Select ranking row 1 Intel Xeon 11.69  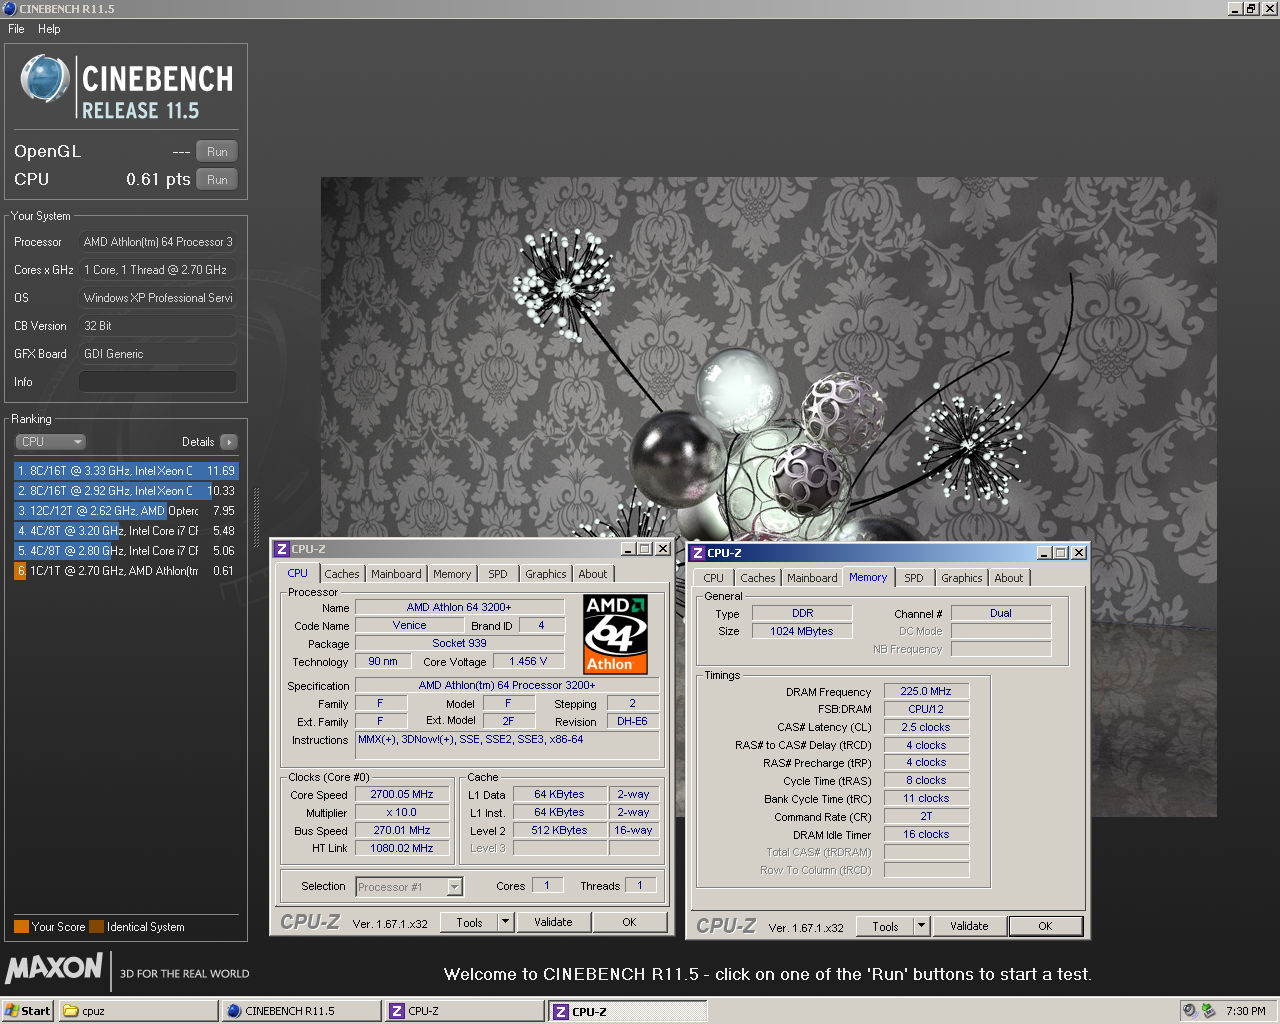[126, 471]
